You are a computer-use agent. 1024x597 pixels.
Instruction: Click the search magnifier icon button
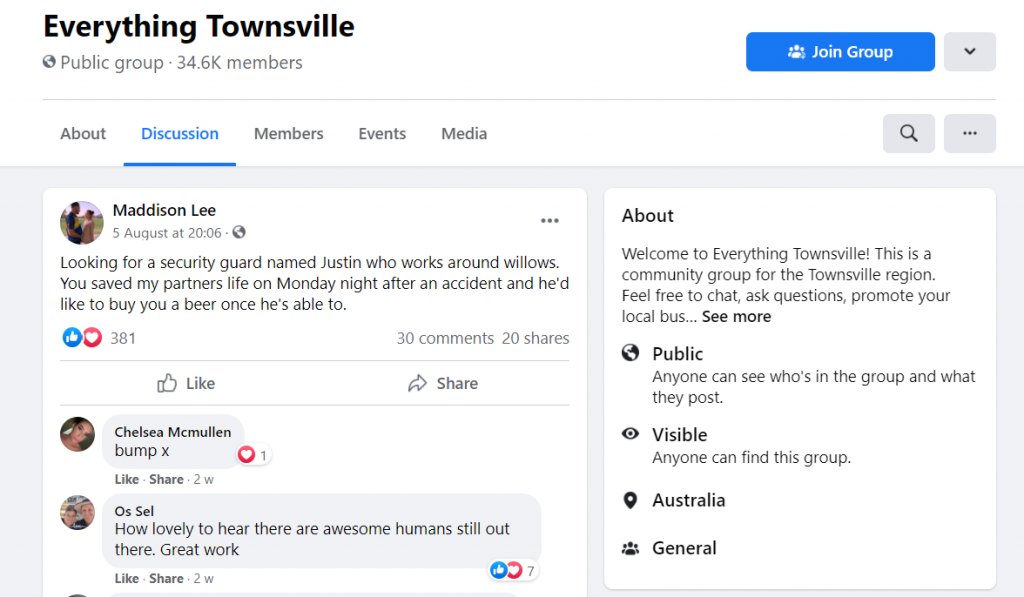908,133
